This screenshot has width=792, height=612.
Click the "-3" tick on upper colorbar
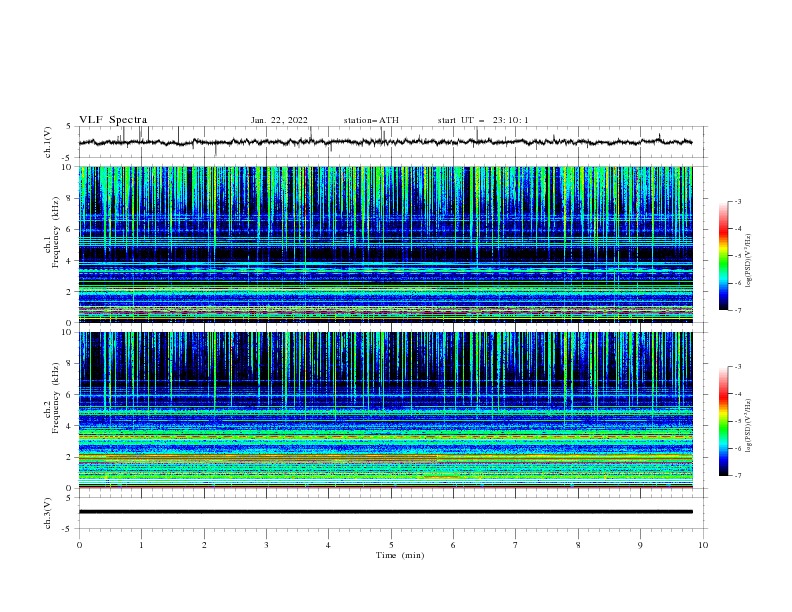click(738, 201)
